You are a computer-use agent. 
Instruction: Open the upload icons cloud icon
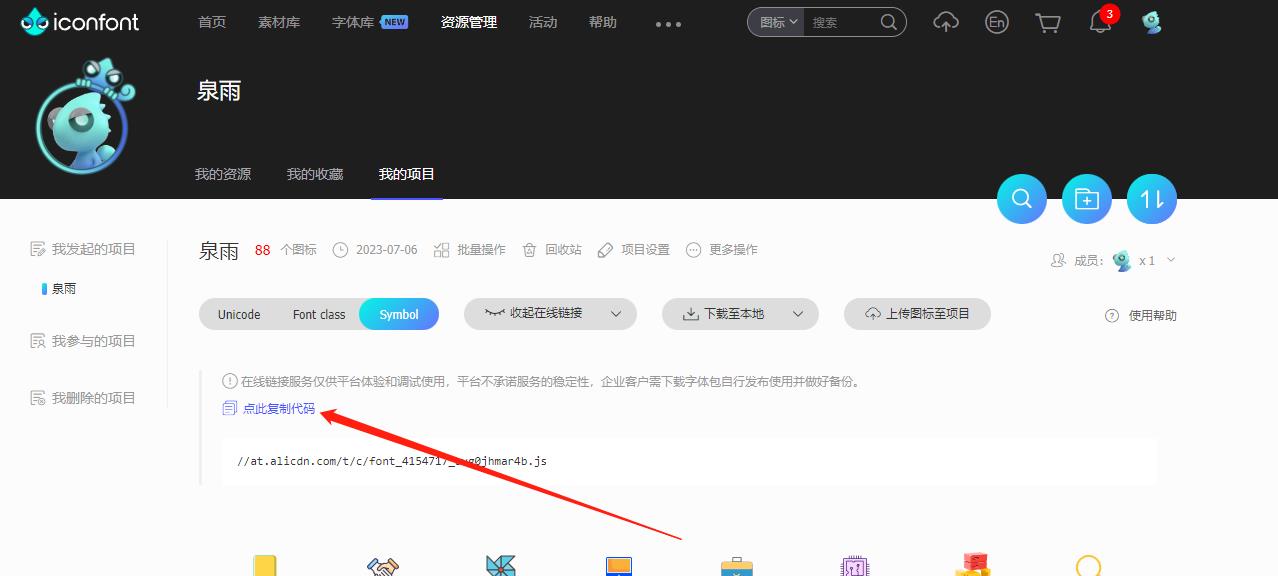[x=945, y=21]
